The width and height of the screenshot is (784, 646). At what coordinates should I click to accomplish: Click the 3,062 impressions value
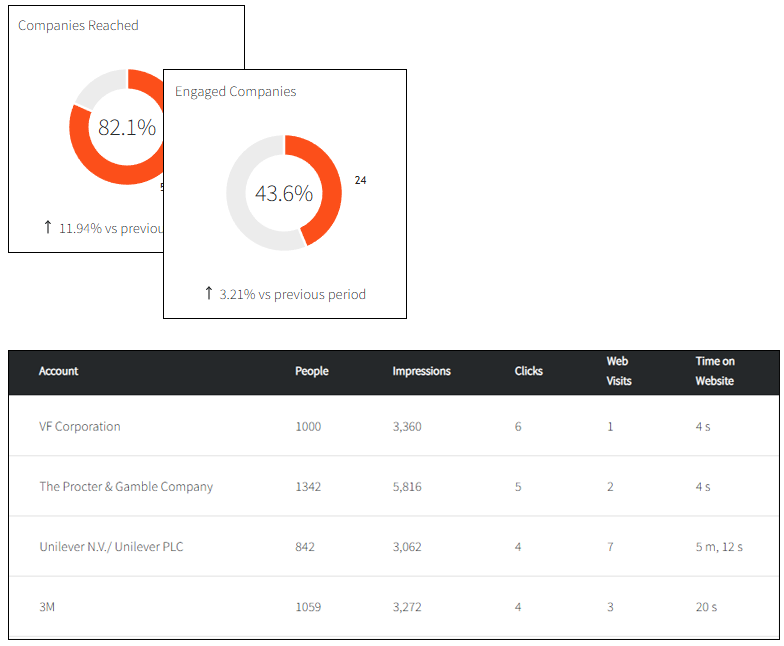pyautogui.click(x=407, y=546)
